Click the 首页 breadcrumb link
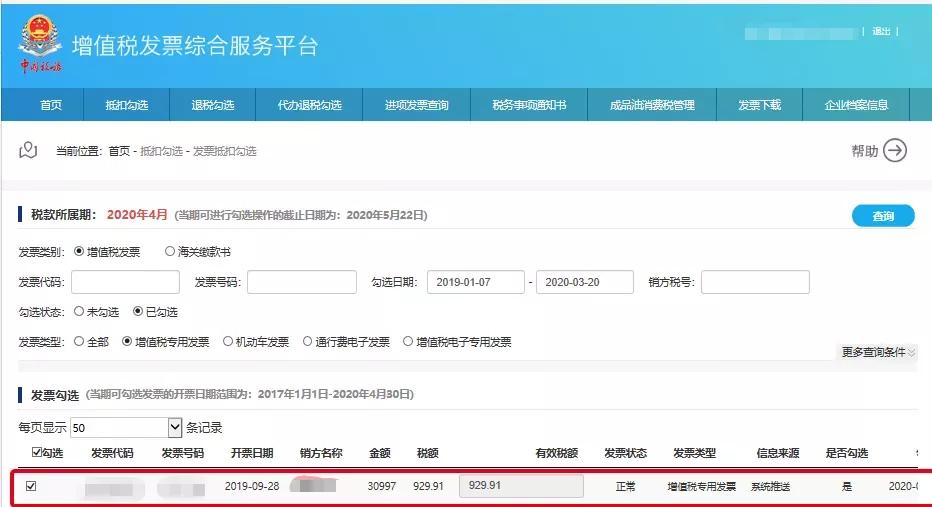 pyautogui.click(x=119, y=151)
